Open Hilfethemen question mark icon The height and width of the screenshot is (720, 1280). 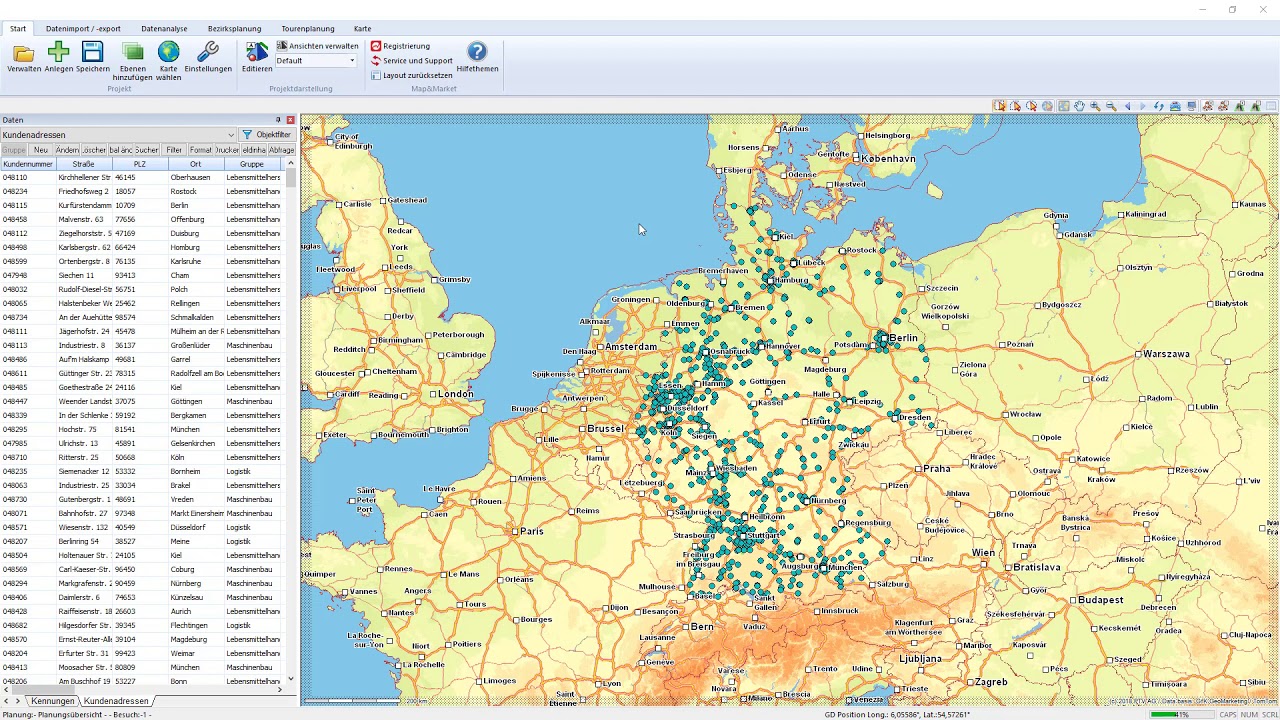477,58
